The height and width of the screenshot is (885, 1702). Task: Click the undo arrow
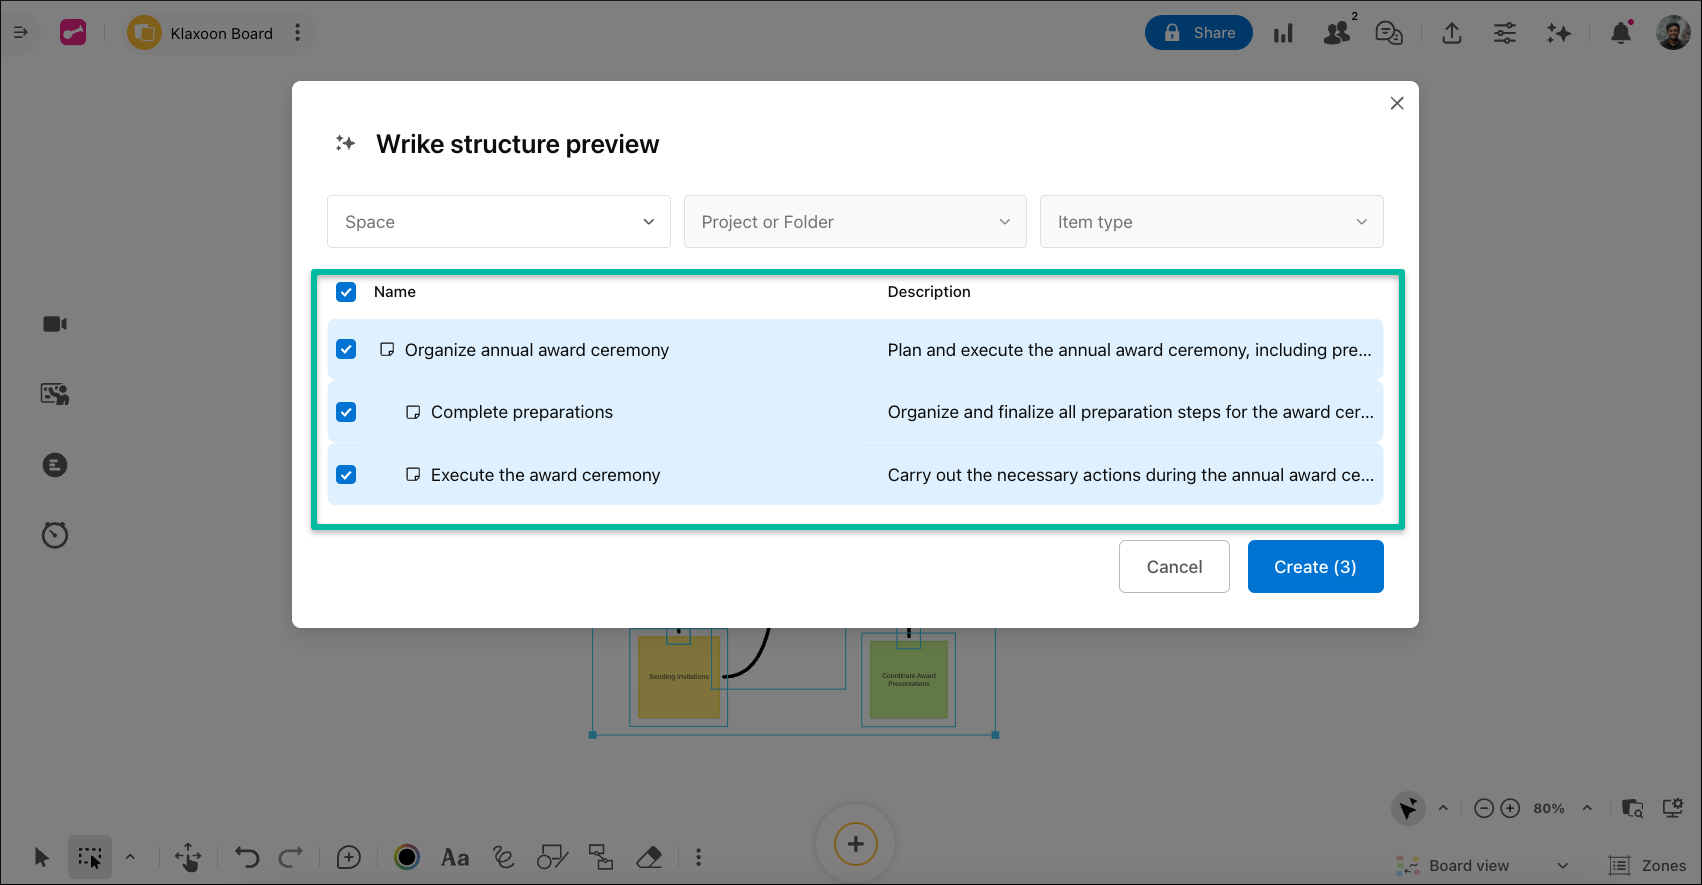pyautogui.click(x=247, y=857)
